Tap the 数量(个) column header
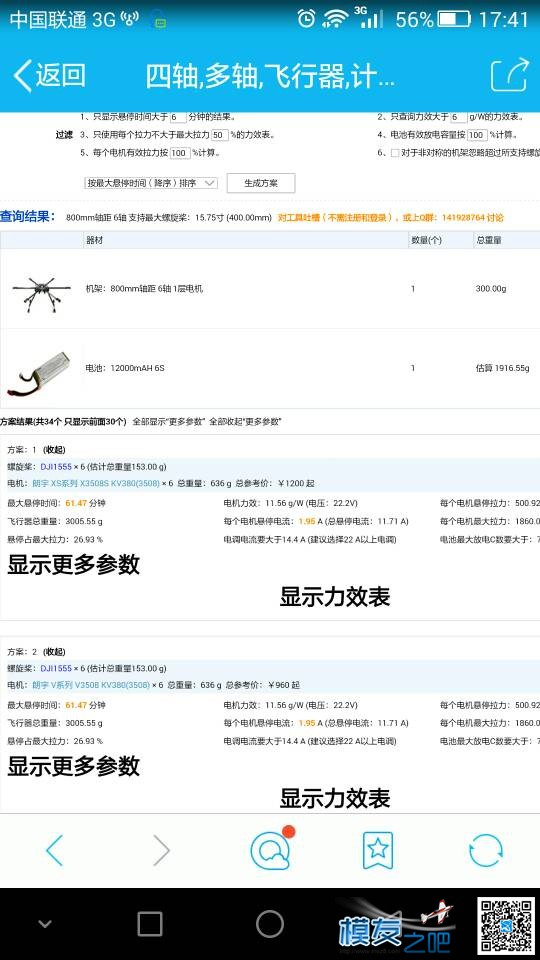540x960 pixels. (x=426, y=241)
